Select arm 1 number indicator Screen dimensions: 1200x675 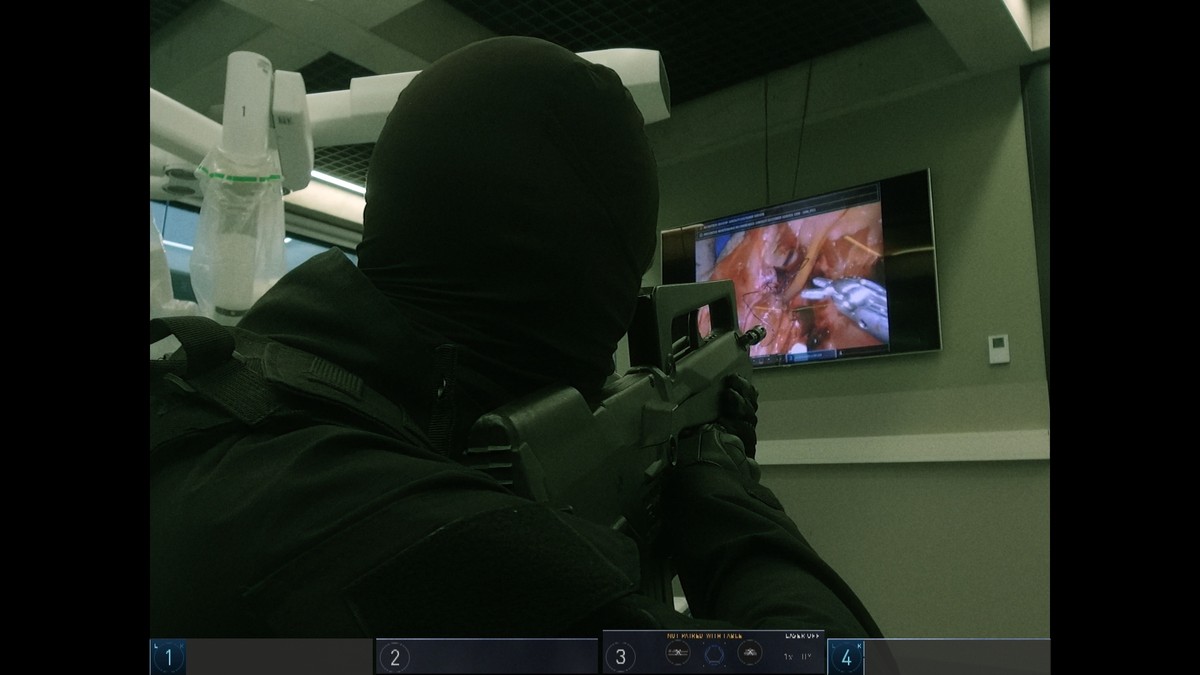(168, 657)
